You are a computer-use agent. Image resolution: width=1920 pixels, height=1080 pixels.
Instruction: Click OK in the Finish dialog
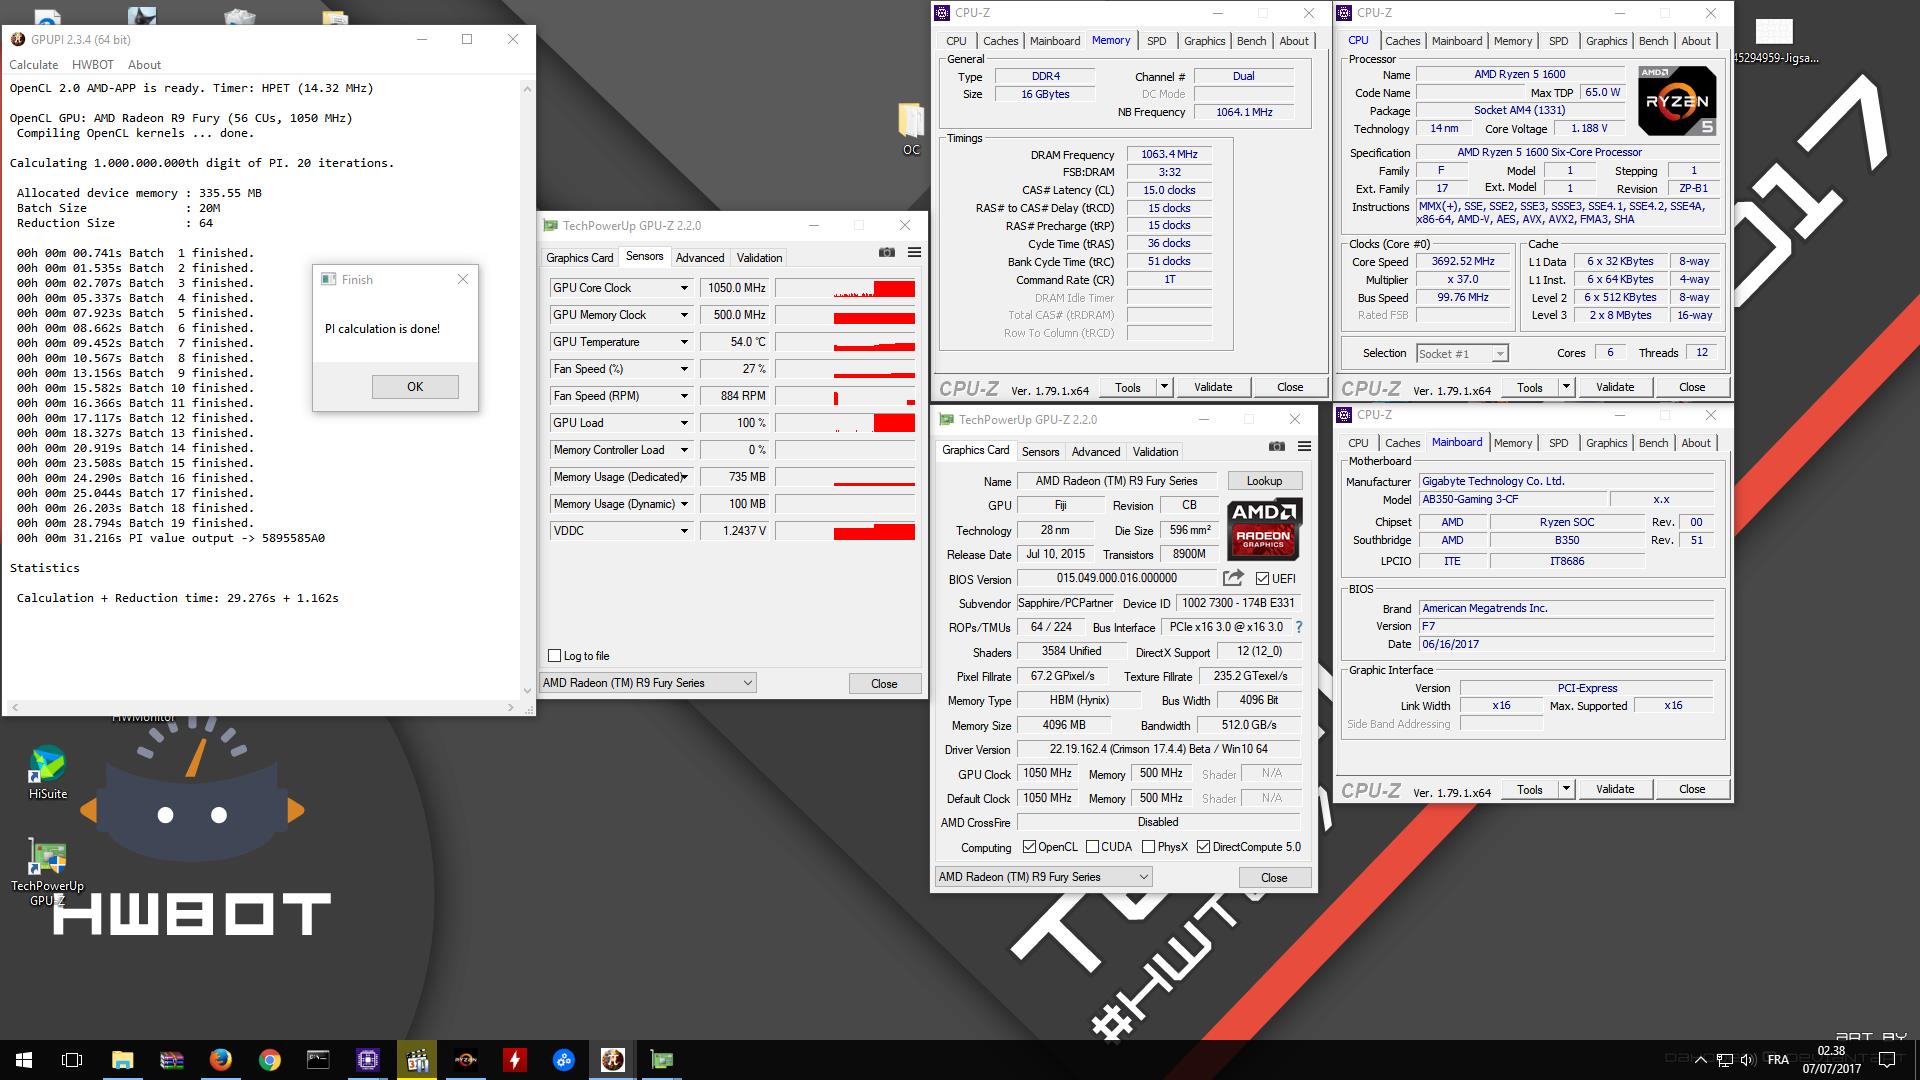click(415, 387)
